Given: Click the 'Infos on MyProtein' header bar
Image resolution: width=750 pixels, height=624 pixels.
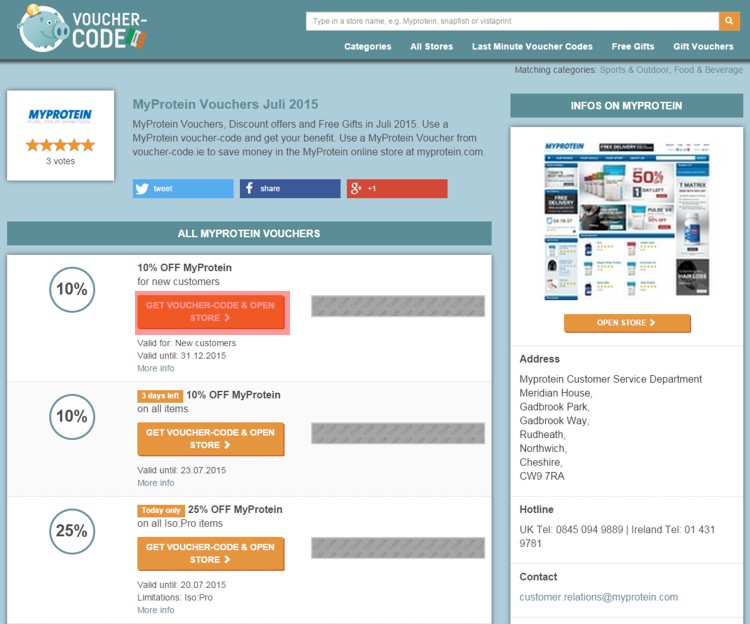Looking at the screenshot, I should pos(627,106).
